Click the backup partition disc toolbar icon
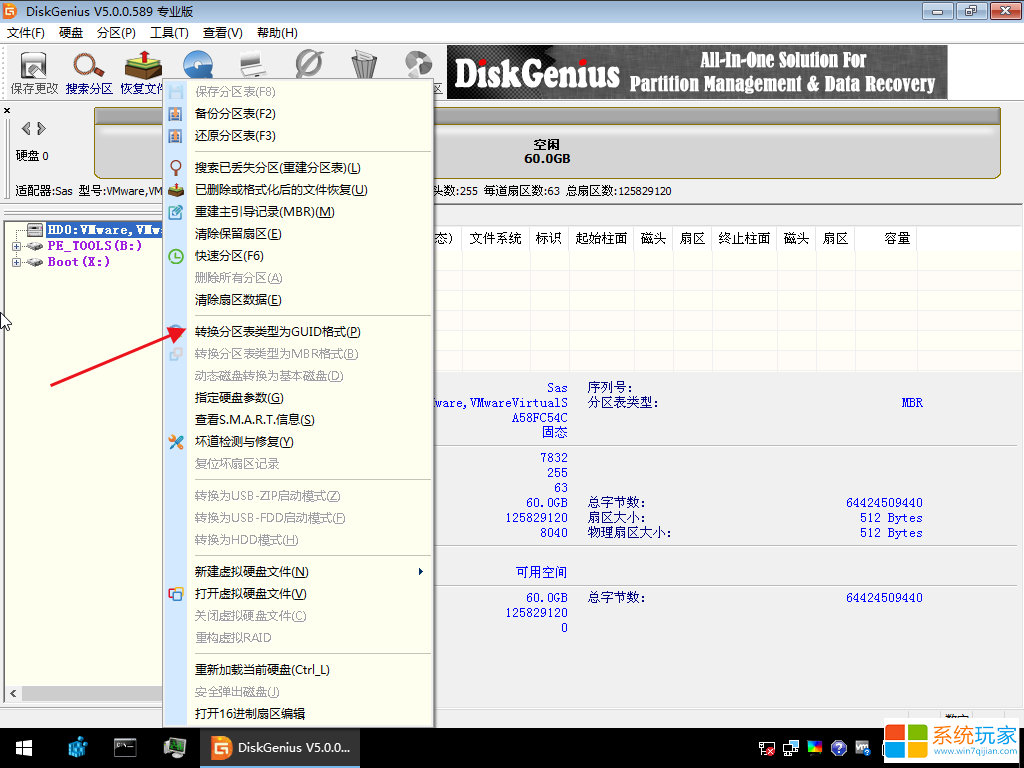The height and width of the screenshot is (768, 1024). (418, 65)
